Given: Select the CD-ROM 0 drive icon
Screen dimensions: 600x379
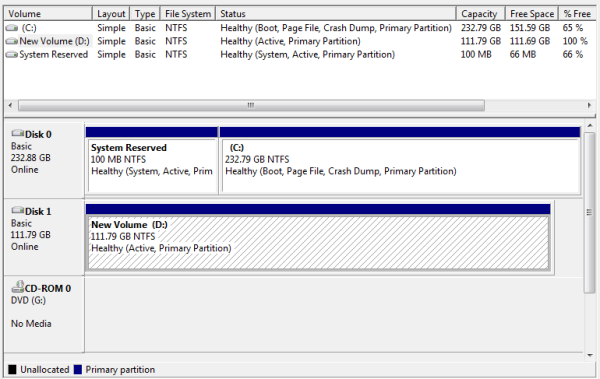Looking at the screenshot, I should 18,287.
